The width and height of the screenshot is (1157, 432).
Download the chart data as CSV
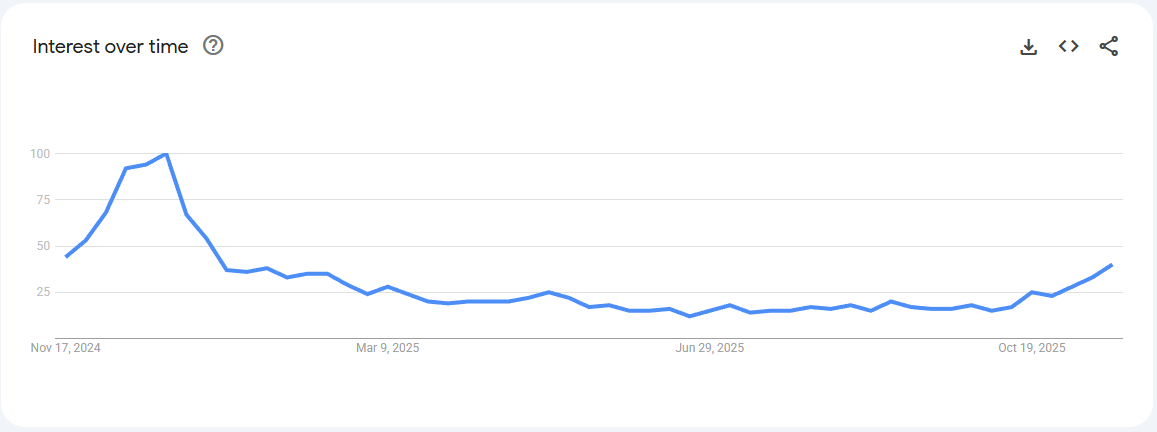1028,47
